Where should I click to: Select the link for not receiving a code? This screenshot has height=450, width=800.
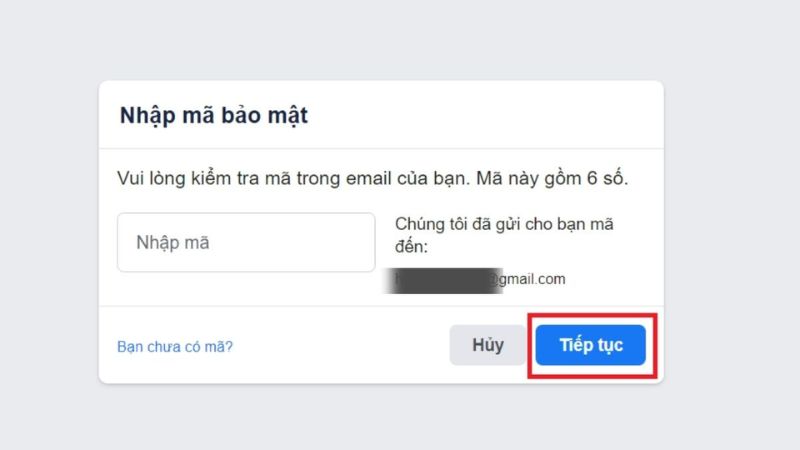(x=175, y=347)
